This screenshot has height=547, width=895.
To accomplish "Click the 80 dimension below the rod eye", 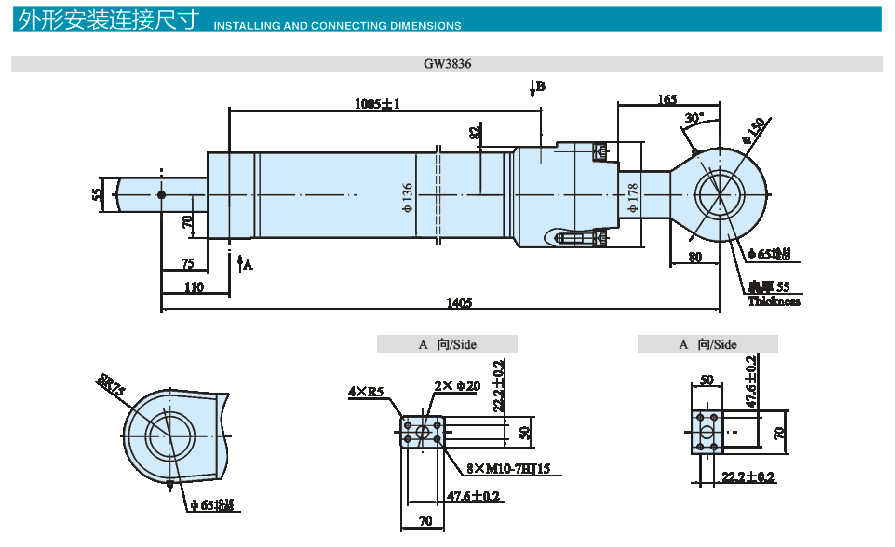I will coord(694,257).
